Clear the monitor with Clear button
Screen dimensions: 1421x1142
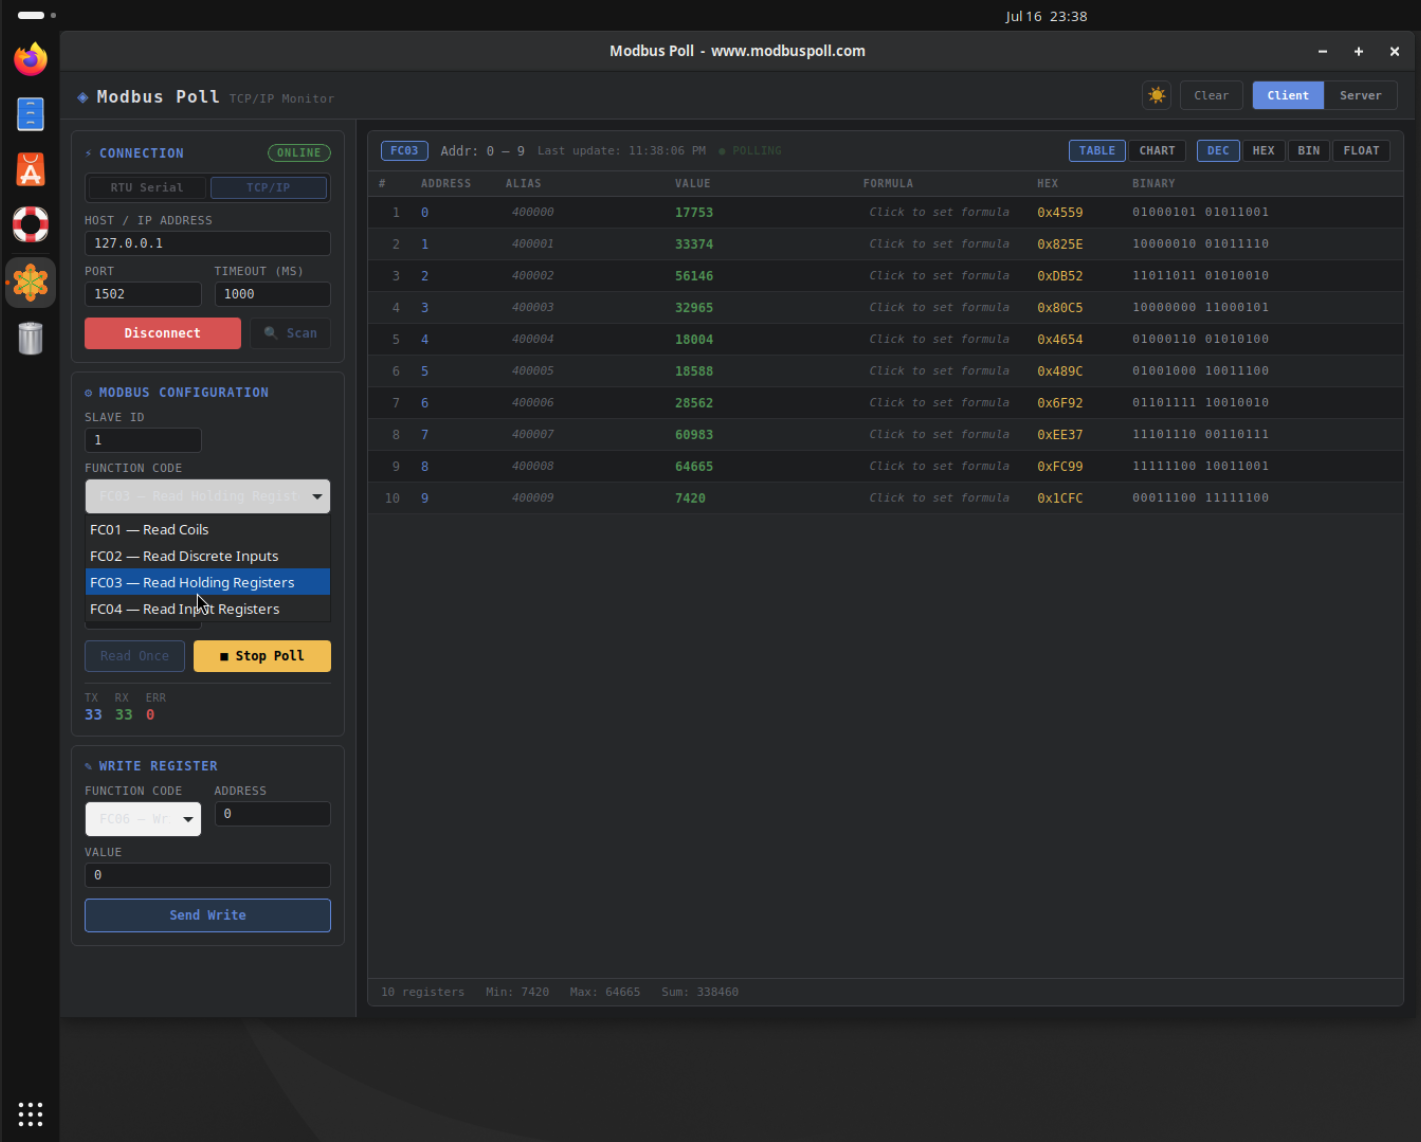(x=1211, y=95)
